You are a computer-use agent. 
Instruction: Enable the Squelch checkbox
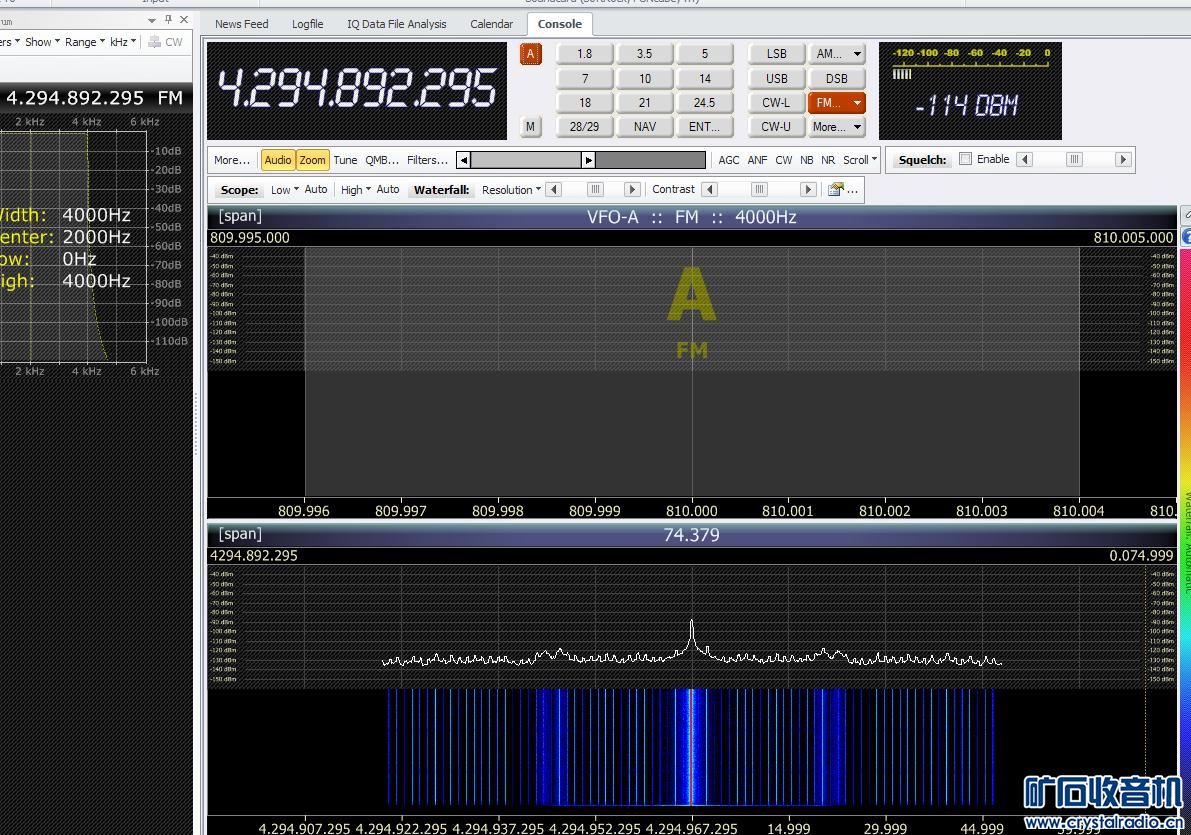(x=965, y=159)
